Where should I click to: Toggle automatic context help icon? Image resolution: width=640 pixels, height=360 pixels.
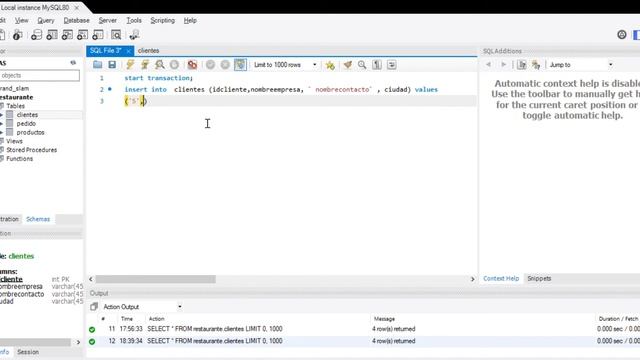click(536, 64)
